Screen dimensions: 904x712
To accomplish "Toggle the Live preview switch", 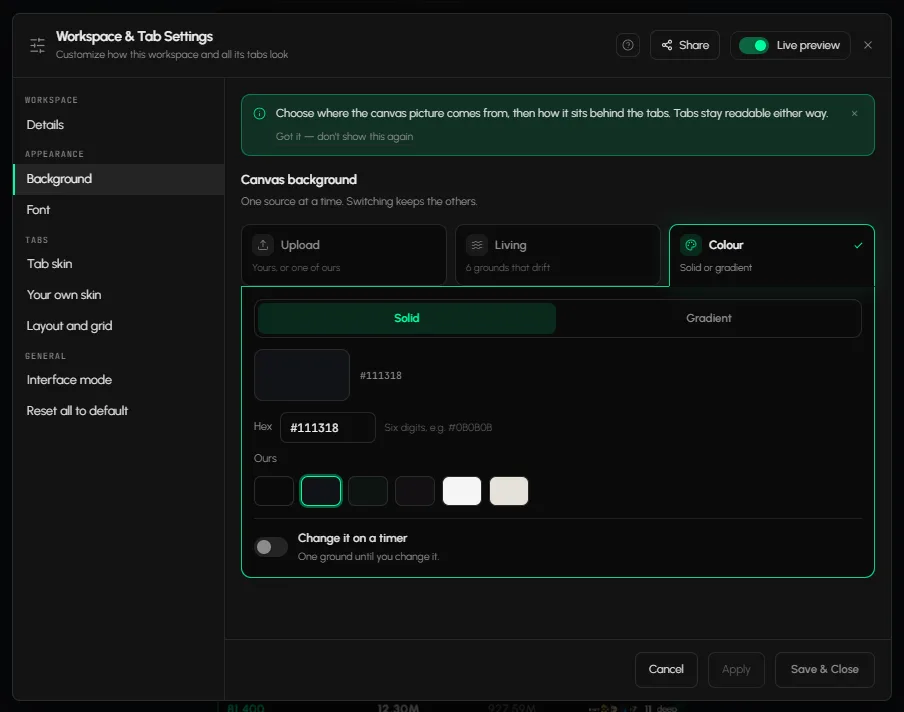I will [753, 45].
